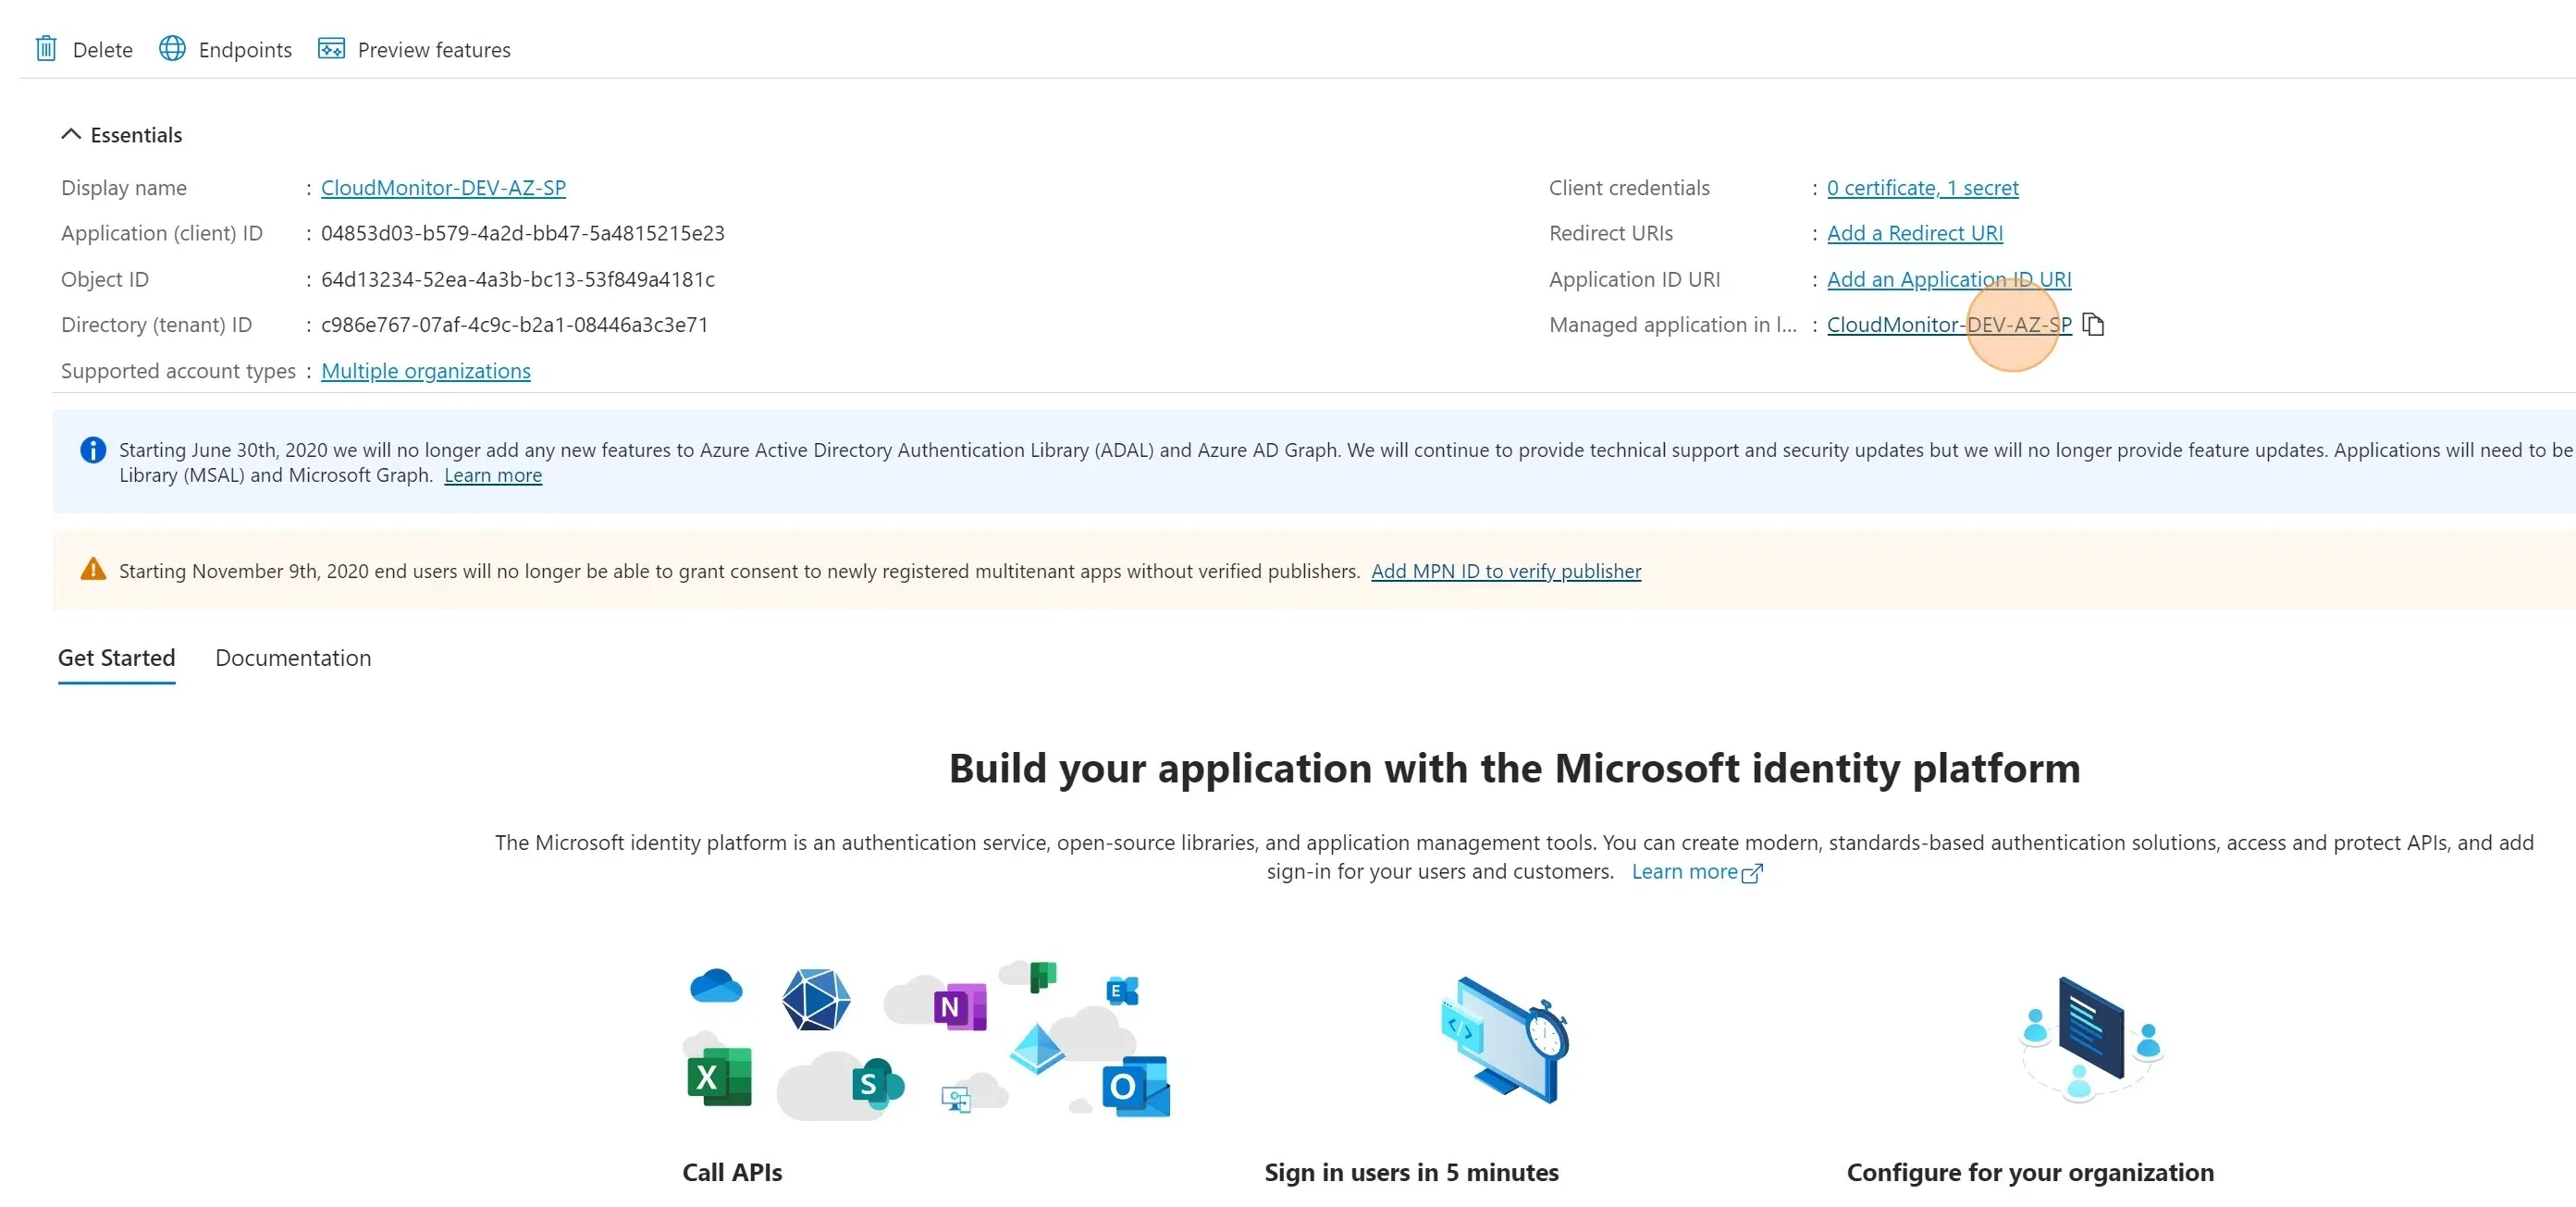Click the Supported account types label

(179, 371)
